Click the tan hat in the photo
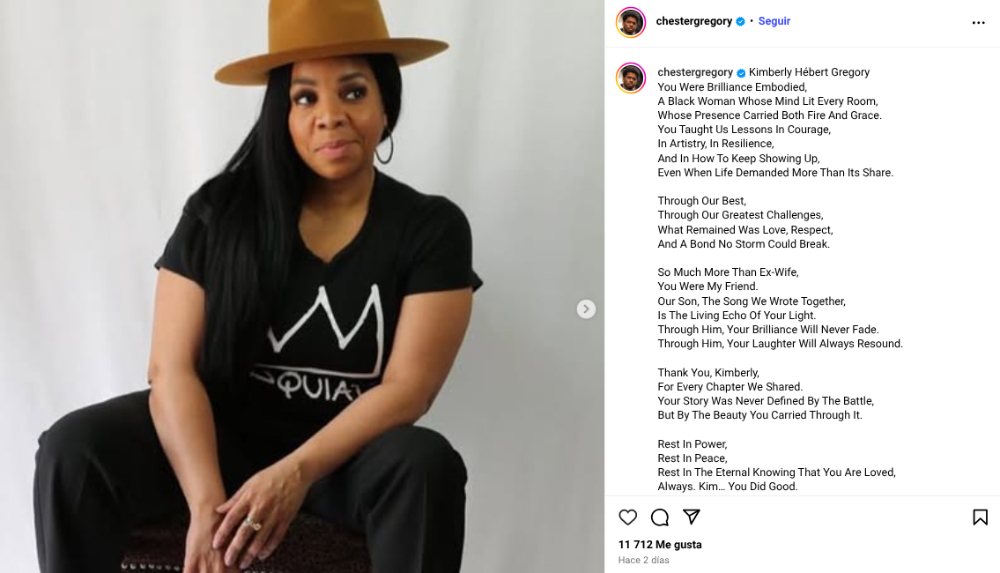 tap(332, 40)
